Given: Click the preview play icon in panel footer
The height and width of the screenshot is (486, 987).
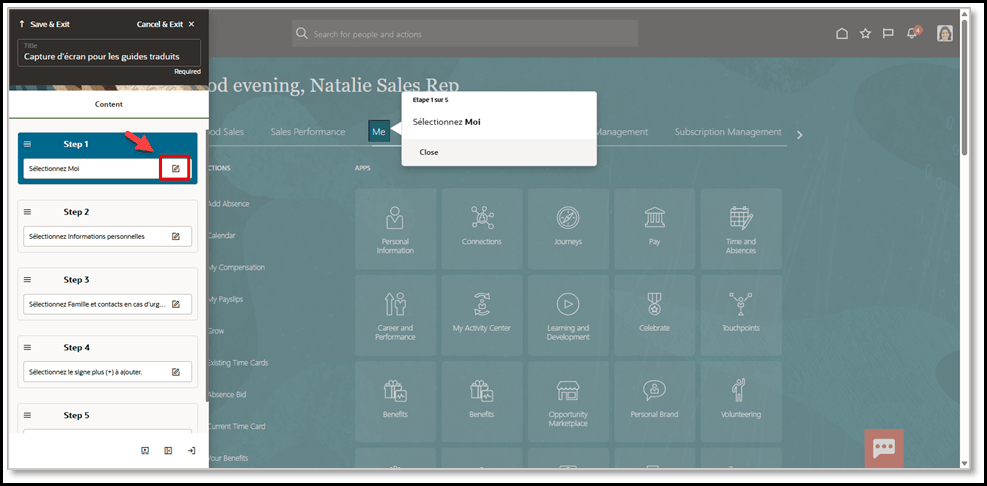Looking at the screenshot, I should (145, 451).
